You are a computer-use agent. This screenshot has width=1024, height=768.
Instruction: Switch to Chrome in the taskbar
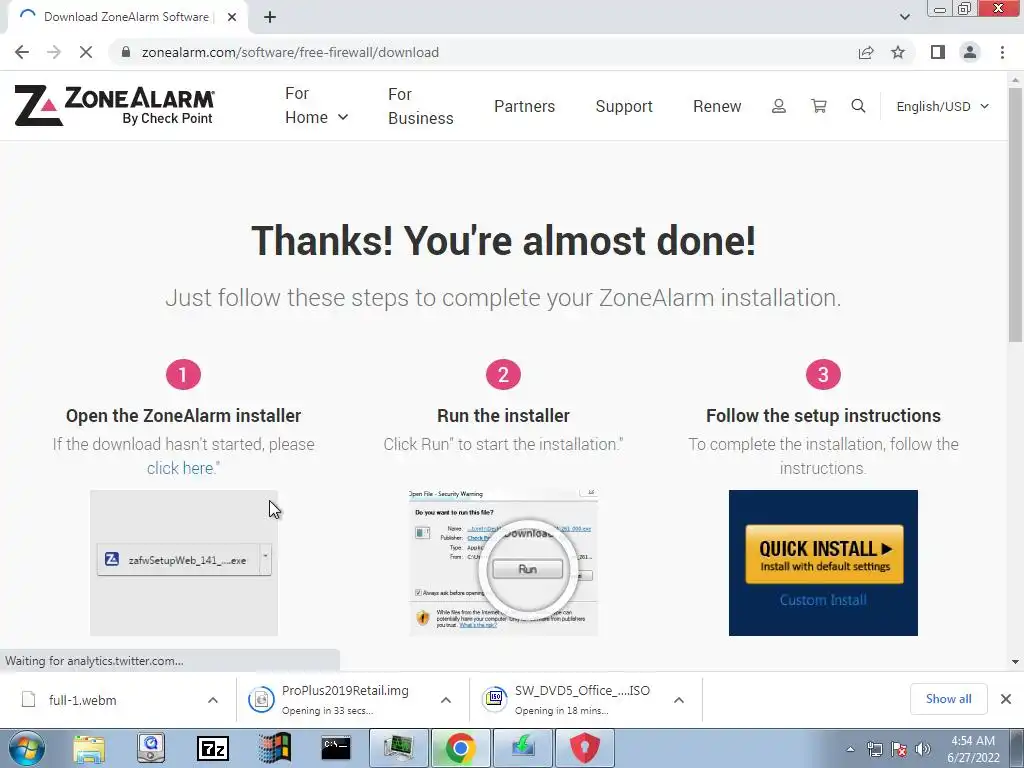pyautogui.click(x=460, y=748)
